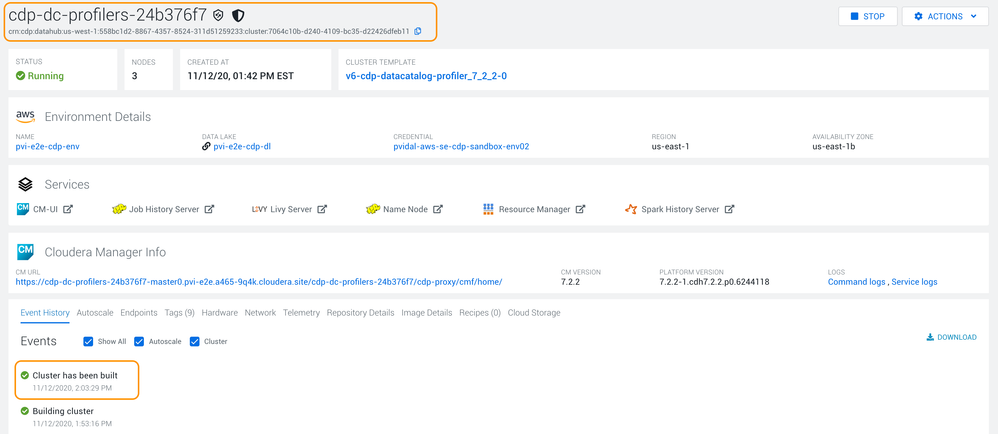Open CM-UI service external link icon
The image size is (998, 434).
coord(68,209)
